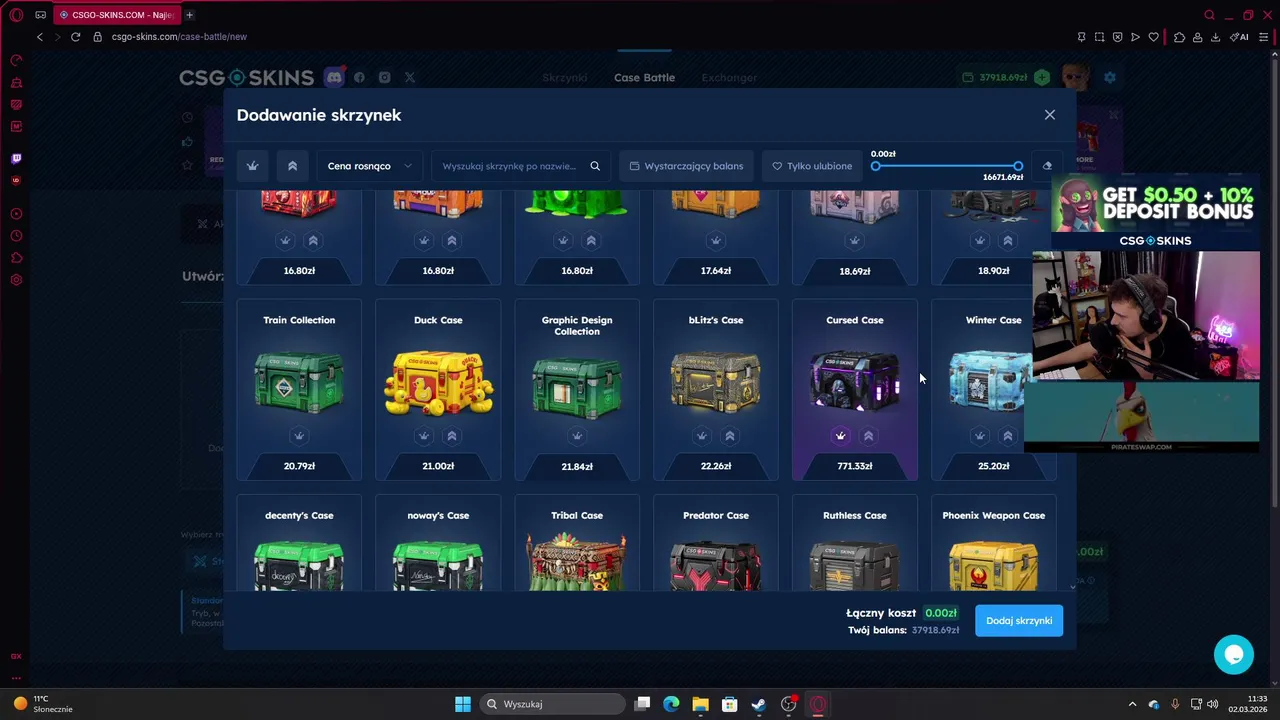Click crown icon on the 18.69zł case card
Screen dimensions: 1280x720
855,240
